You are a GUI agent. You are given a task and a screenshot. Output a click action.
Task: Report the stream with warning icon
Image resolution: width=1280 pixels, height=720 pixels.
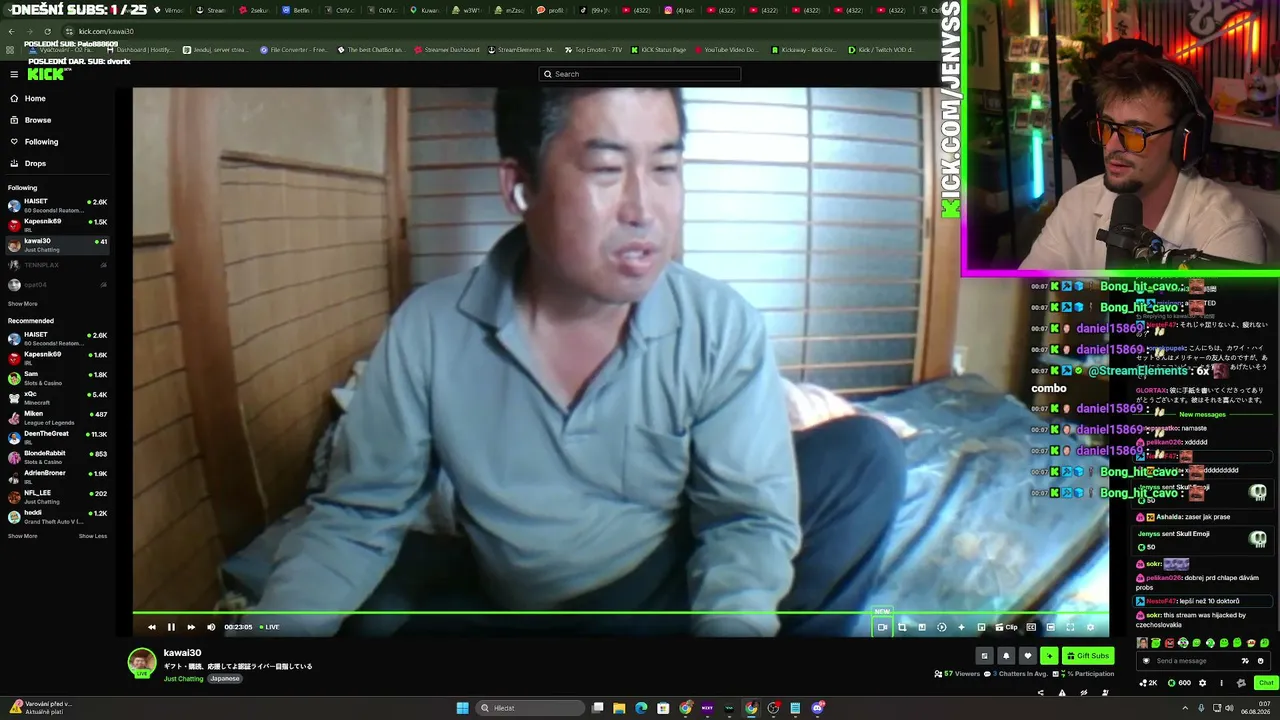1062,692
